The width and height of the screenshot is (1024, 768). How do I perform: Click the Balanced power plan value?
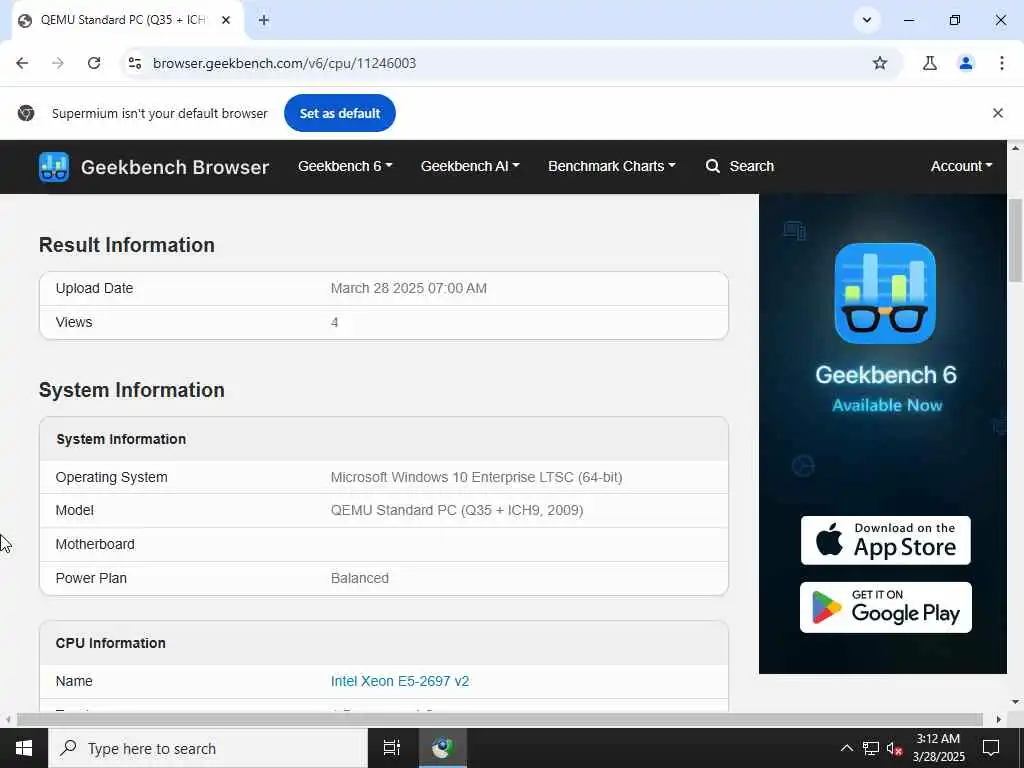pyautogui.click(x=359, y=578)
